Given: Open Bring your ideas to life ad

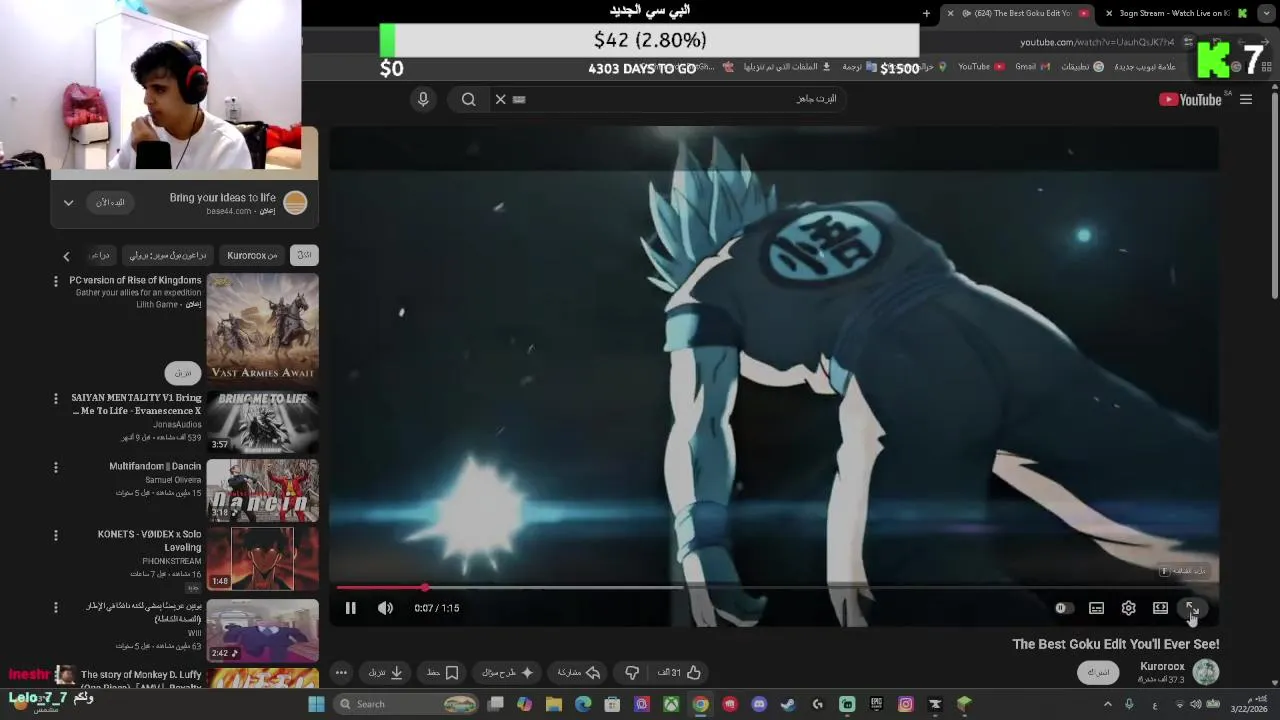Looking at the screenshot, I should 222,198.
